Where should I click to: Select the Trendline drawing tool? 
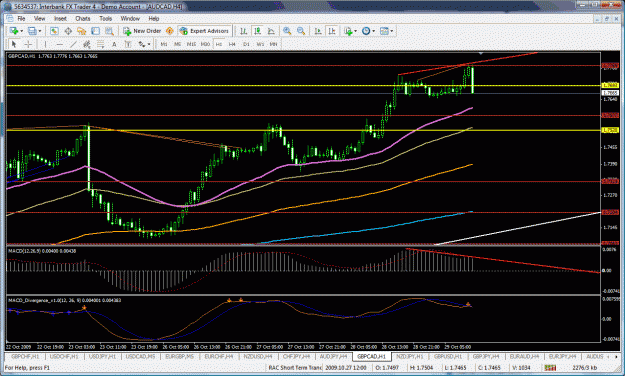tap(73, 44)
